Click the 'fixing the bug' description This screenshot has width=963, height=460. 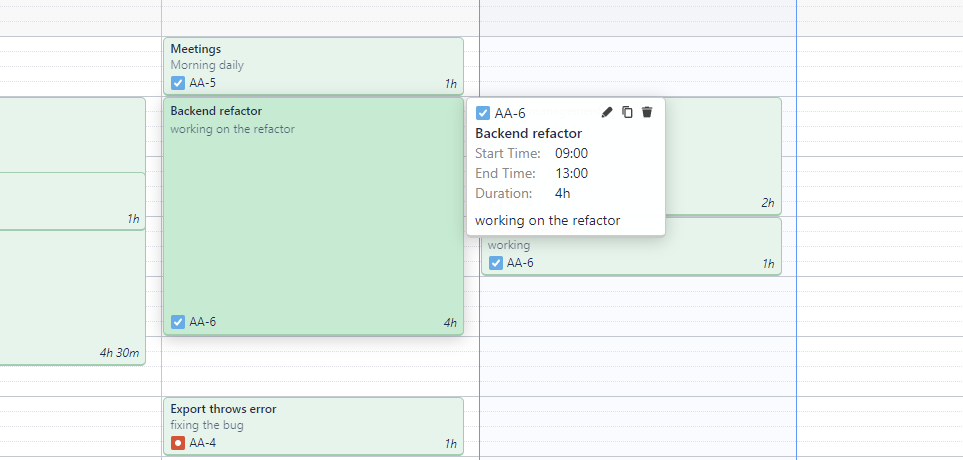pyautogui.click(x=207, y=425)
